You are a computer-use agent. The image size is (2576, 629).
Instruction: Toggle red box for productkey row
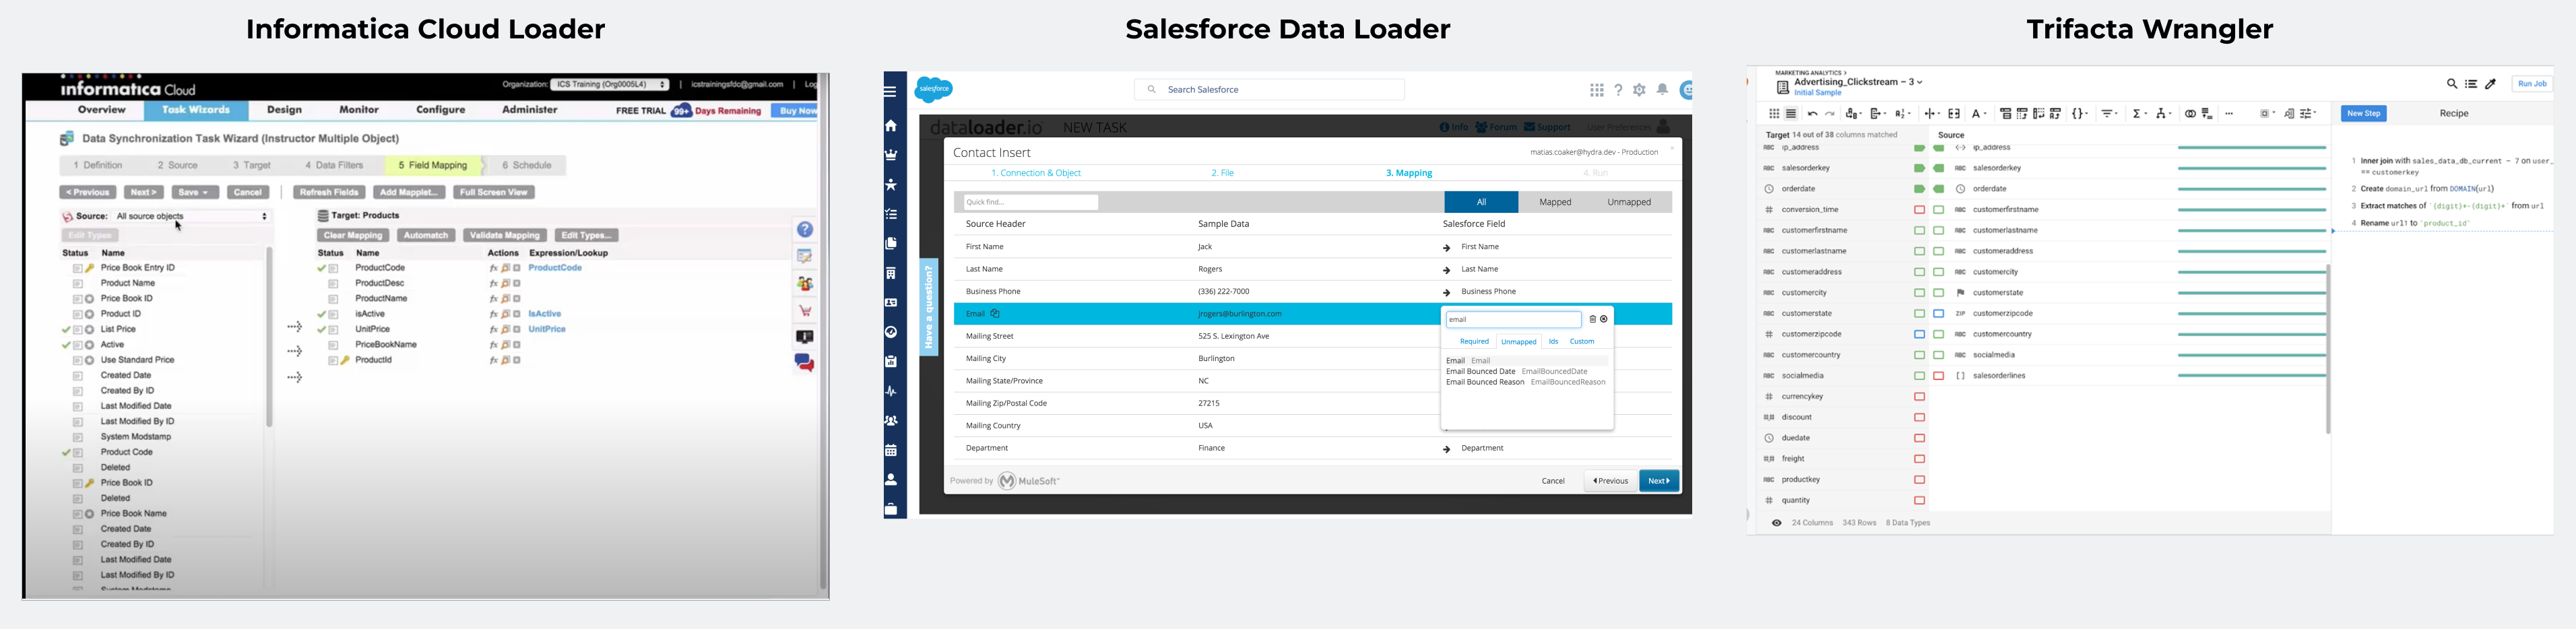pyautogui.click(x=1920, y=480)
